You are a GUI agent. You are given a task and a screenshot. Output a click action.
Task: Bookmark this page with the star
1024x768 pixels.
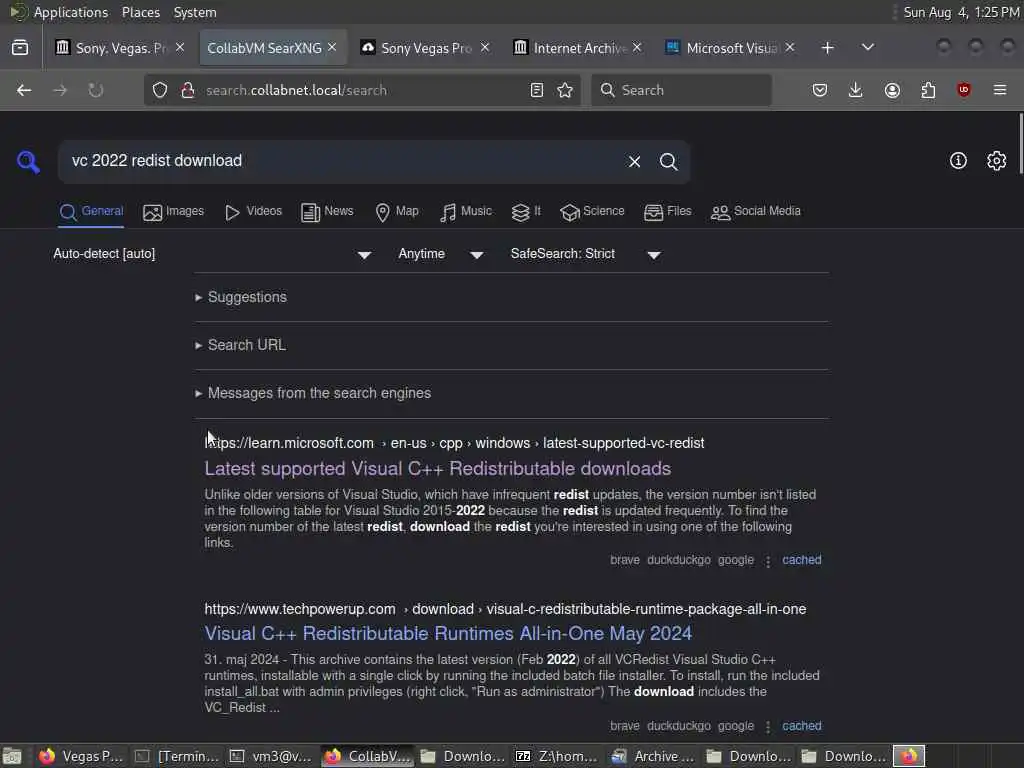click(566, 90)
